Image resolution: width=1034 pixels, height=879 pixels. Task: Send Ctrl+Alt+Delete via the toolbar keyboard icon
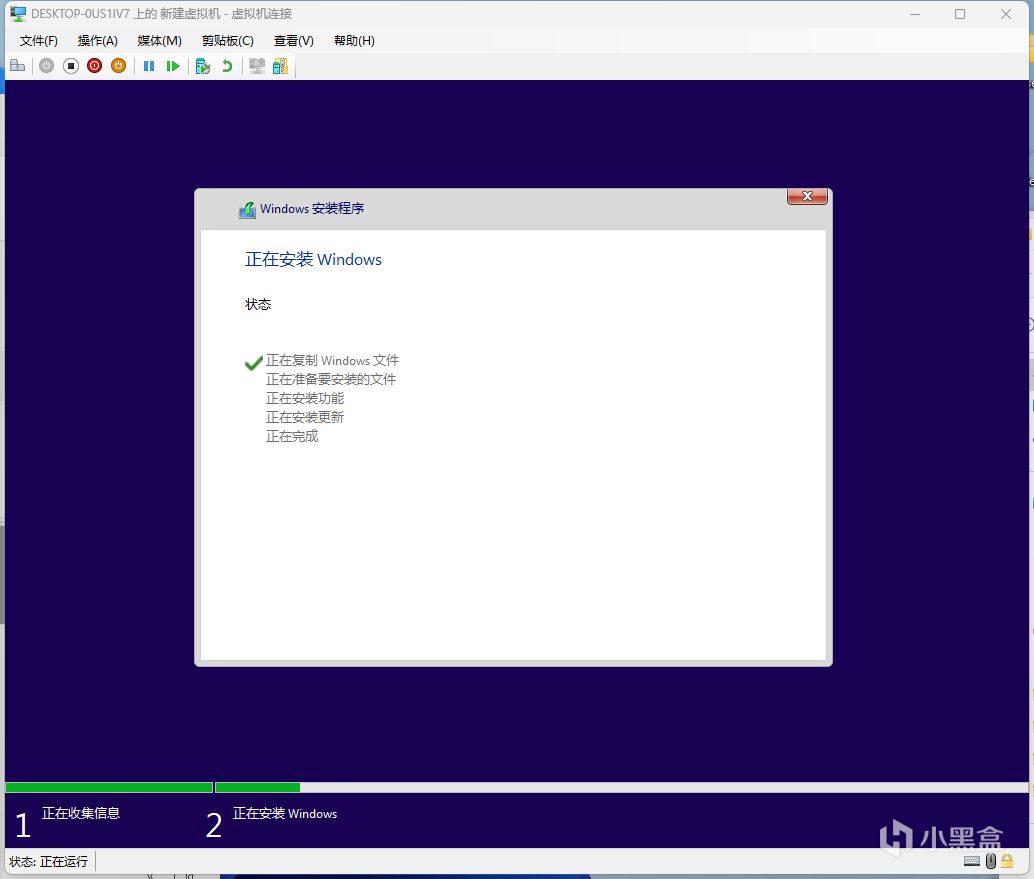[18, 66]
